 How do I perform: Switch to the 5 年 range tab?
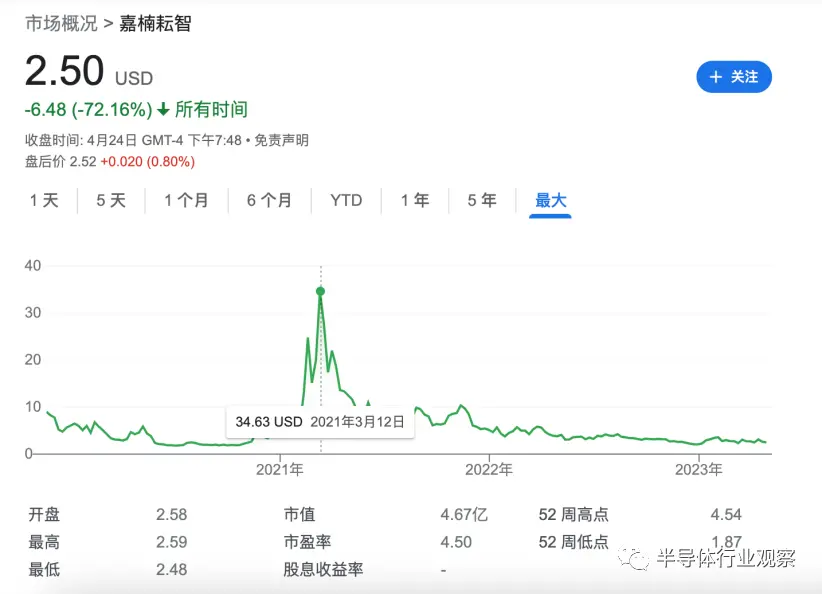click(481, 201)
